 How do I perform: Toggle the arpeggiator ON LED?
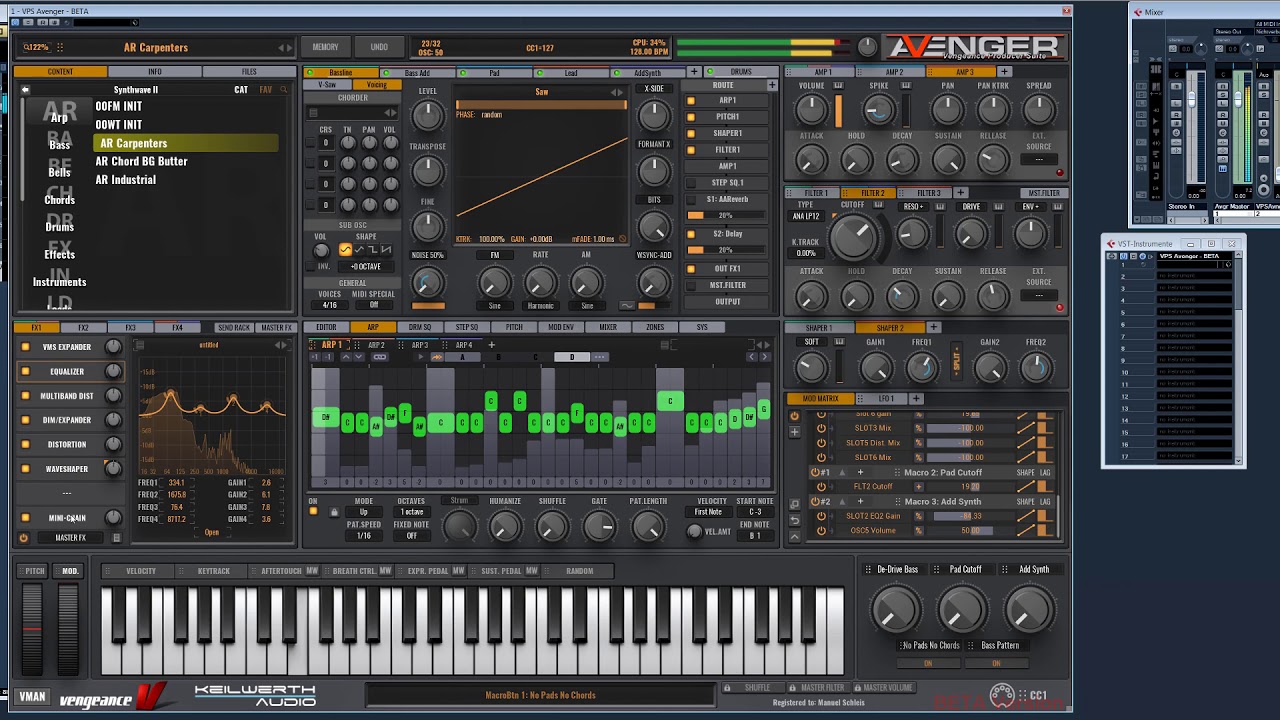313,512
